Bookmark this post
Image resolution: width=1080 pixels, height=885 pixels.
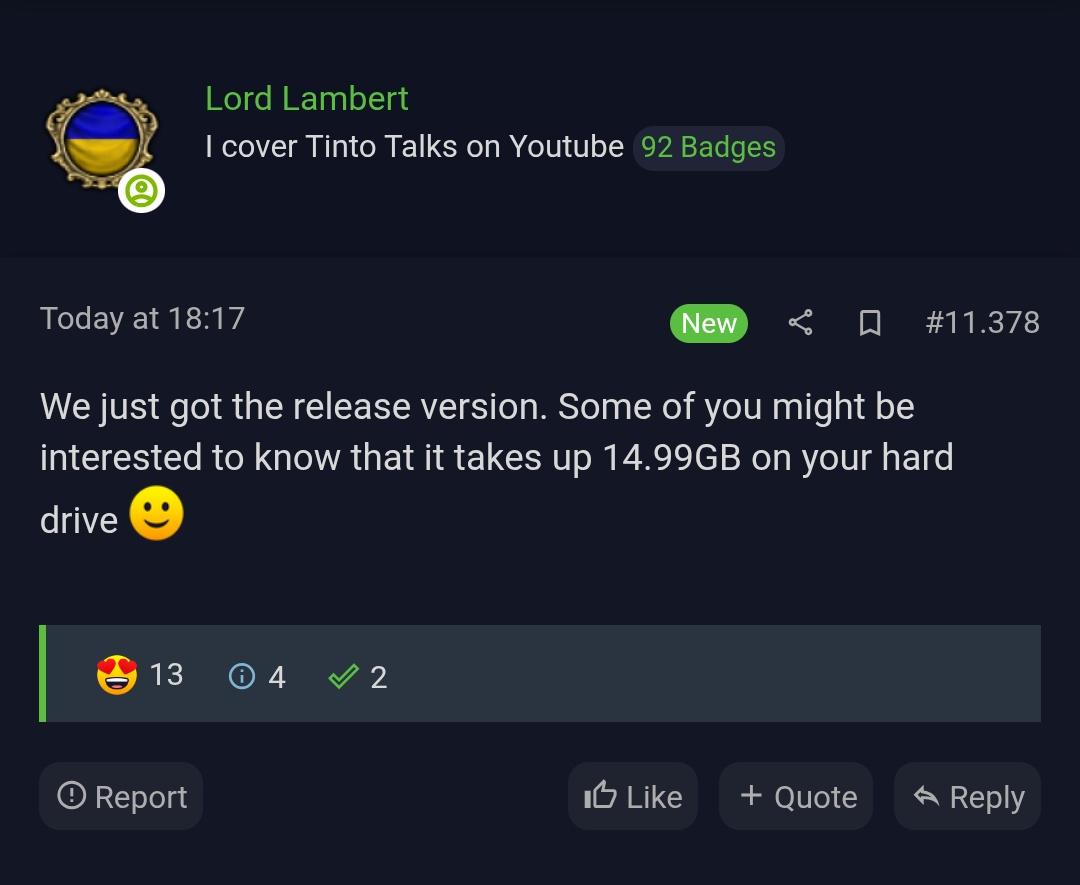[x=870, y=322]
